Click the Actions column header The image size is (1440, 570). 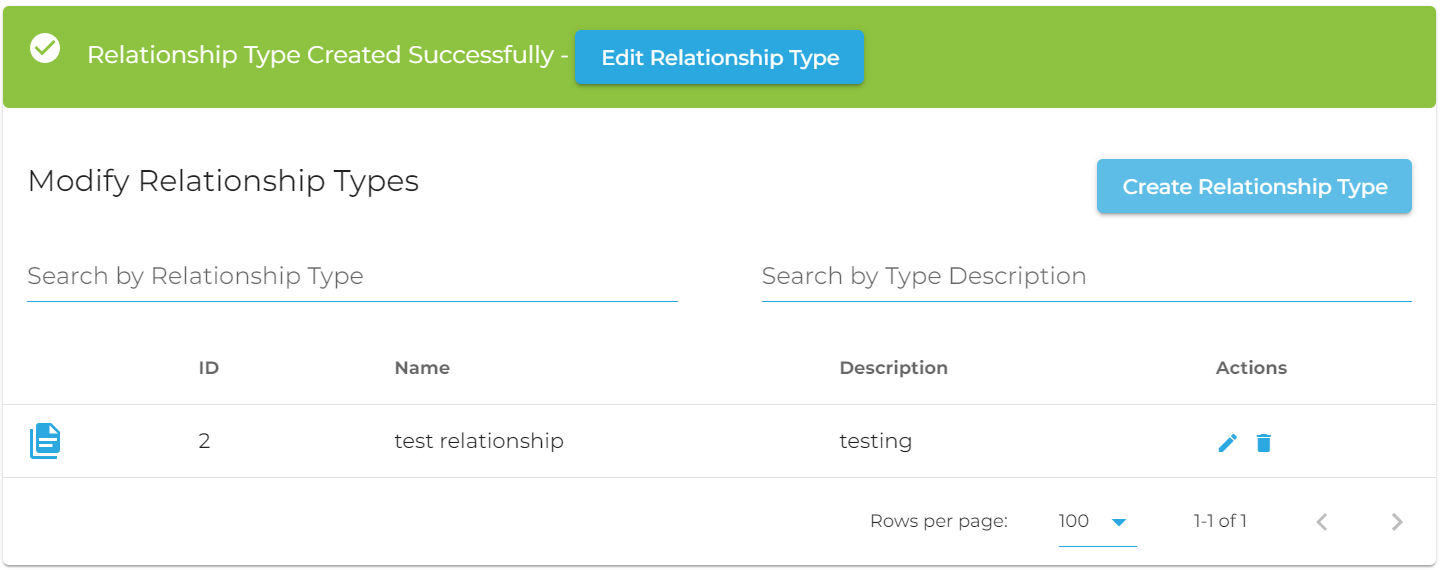coord(1251,368)
